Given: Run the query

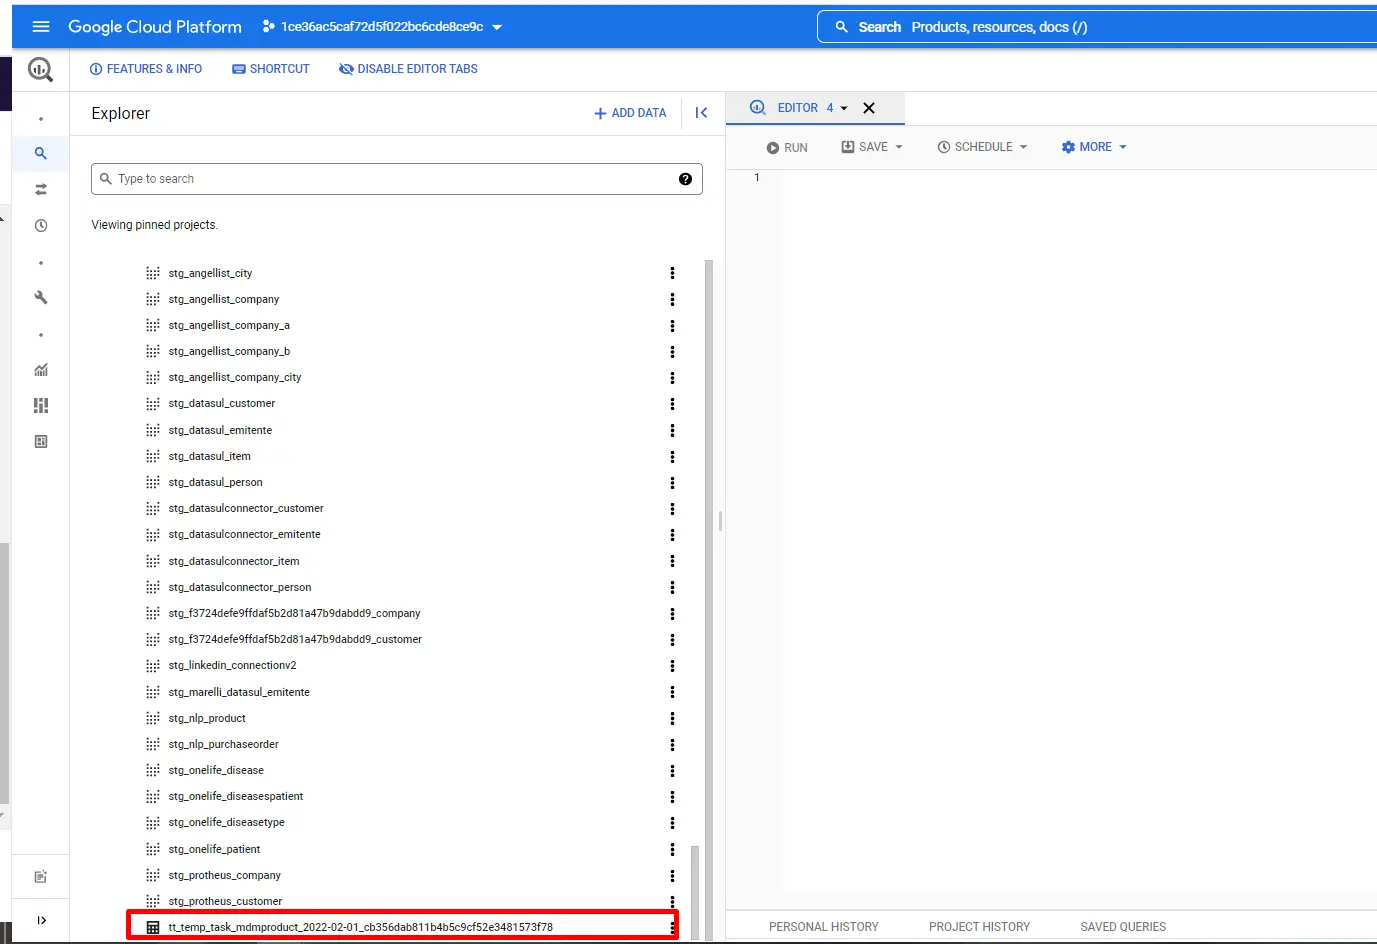Looking at the screenshot, I should [x=787, y=147].
